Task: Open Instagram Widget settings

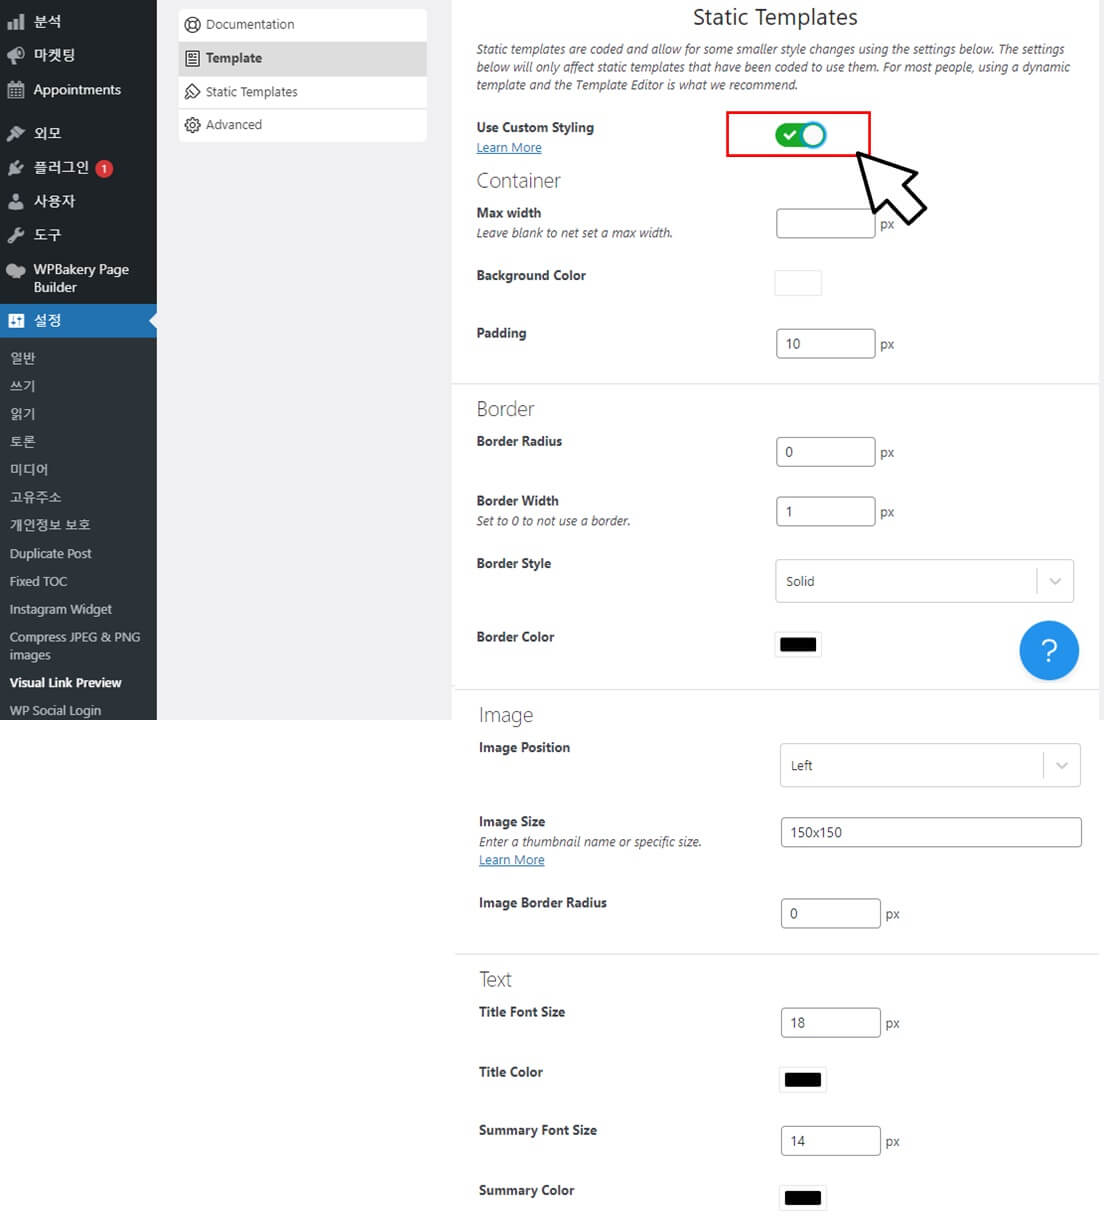Action: (60, 610)
